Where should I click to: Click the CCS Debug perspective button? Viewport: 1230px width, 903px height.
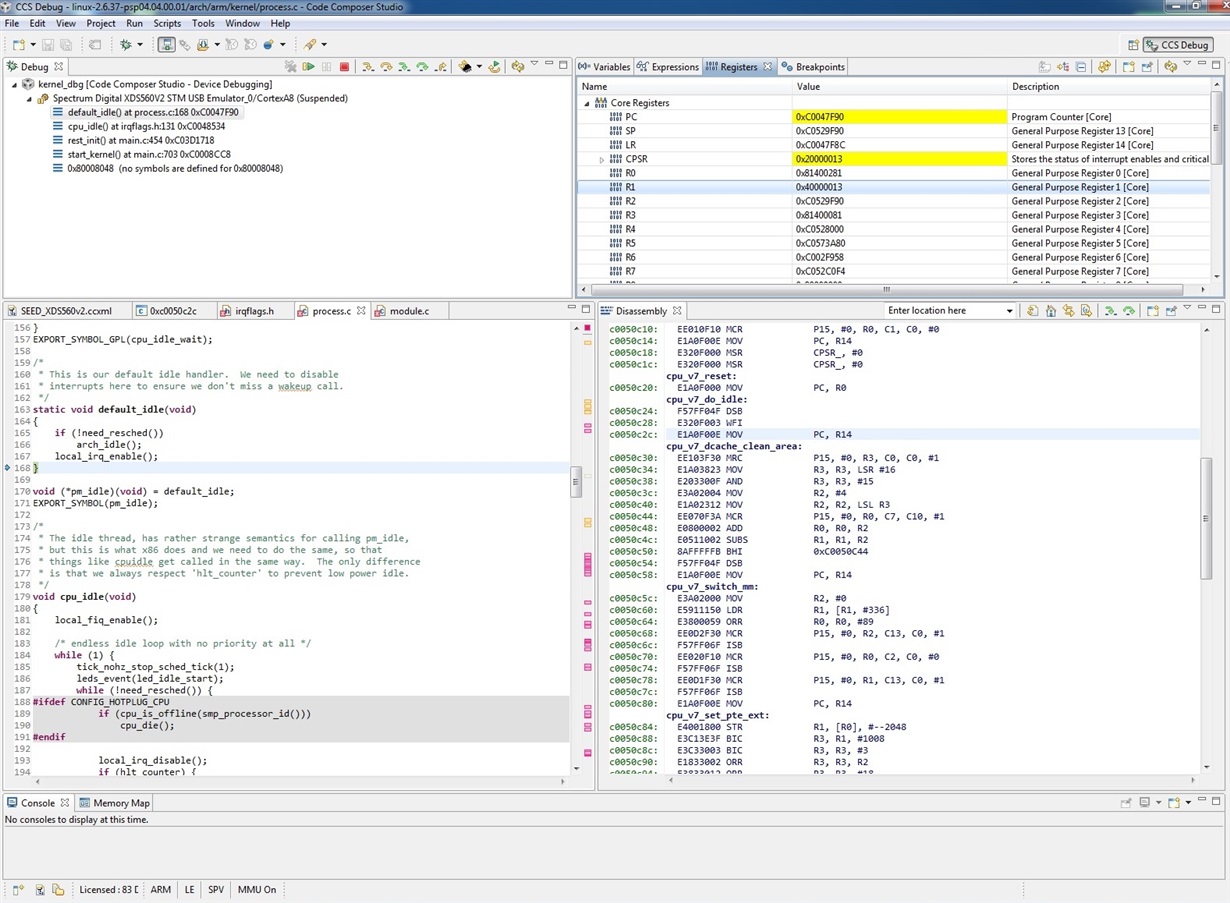coord(1178,44)
